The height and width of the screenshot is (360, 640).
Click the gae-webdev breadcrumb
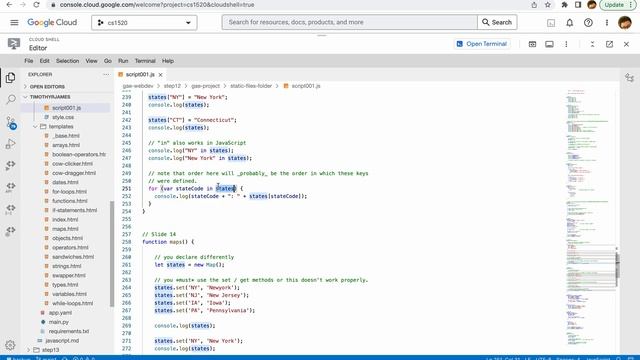point(138,86)
